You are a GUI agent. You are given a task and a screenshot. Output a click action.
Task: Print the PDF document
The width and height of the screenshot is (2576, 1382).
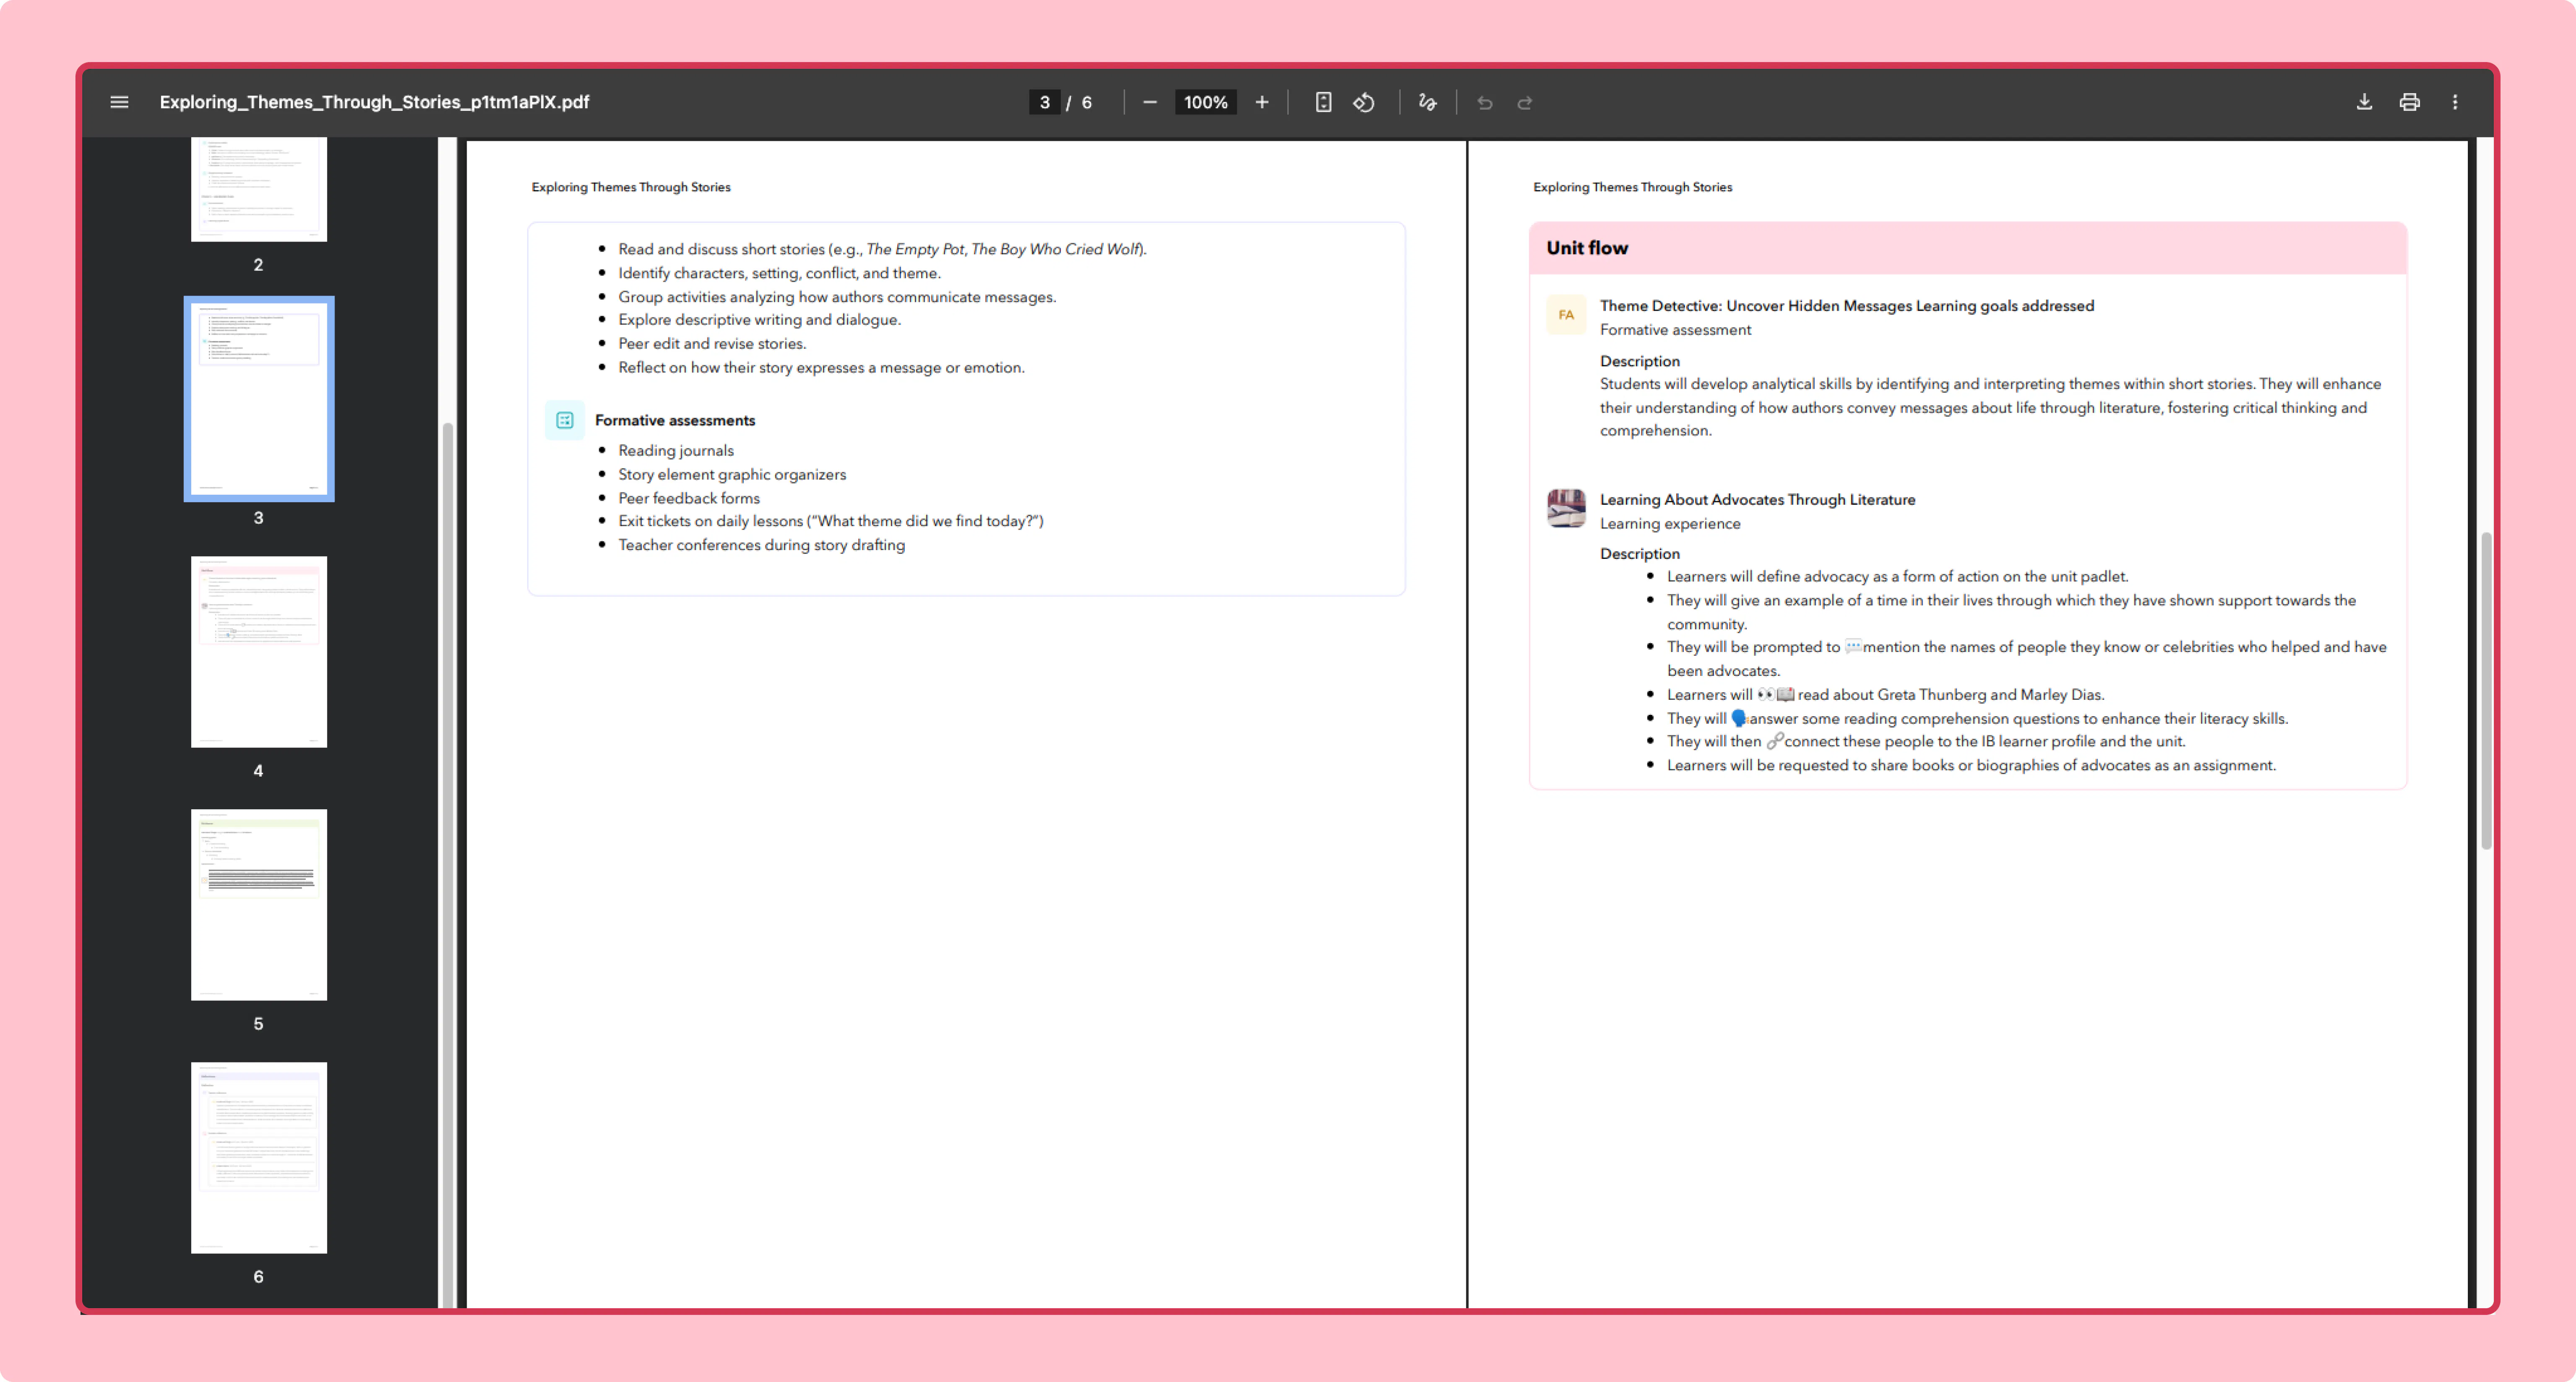coord(2410,102)
